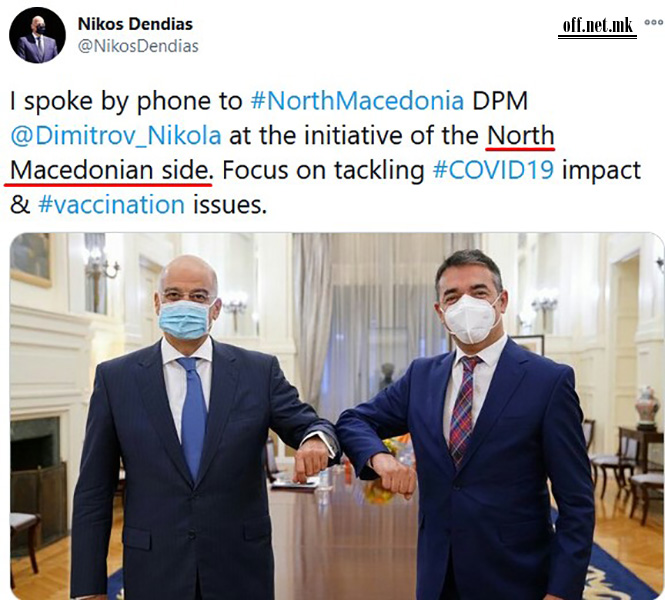Open the #vaccination hashtag
The image size is (665, 600).
pyautogui.click(x=112, y=205)
